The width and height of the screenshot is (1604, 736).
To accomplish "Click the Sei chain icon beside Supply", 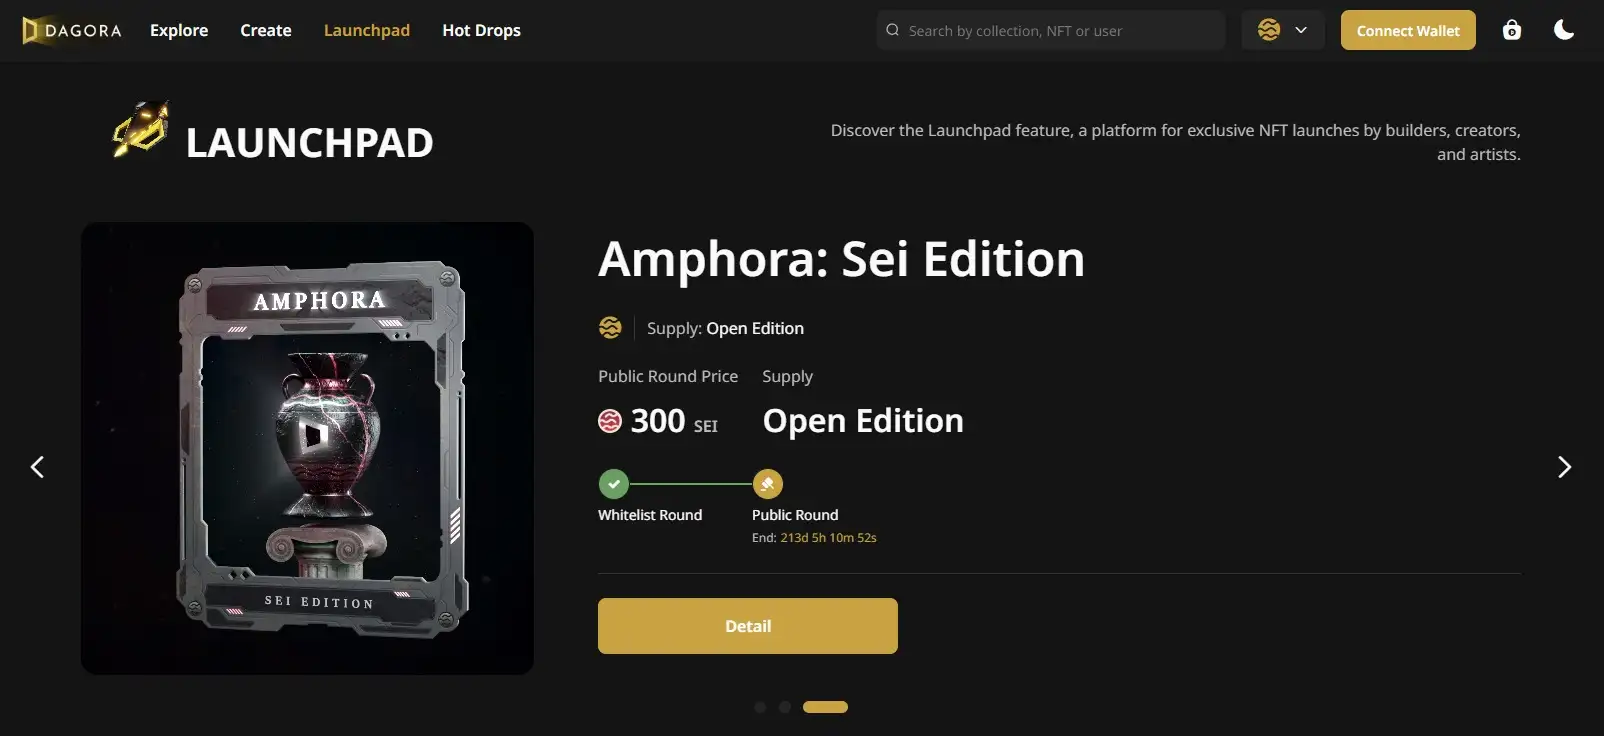I will click(x=610, y=327).
